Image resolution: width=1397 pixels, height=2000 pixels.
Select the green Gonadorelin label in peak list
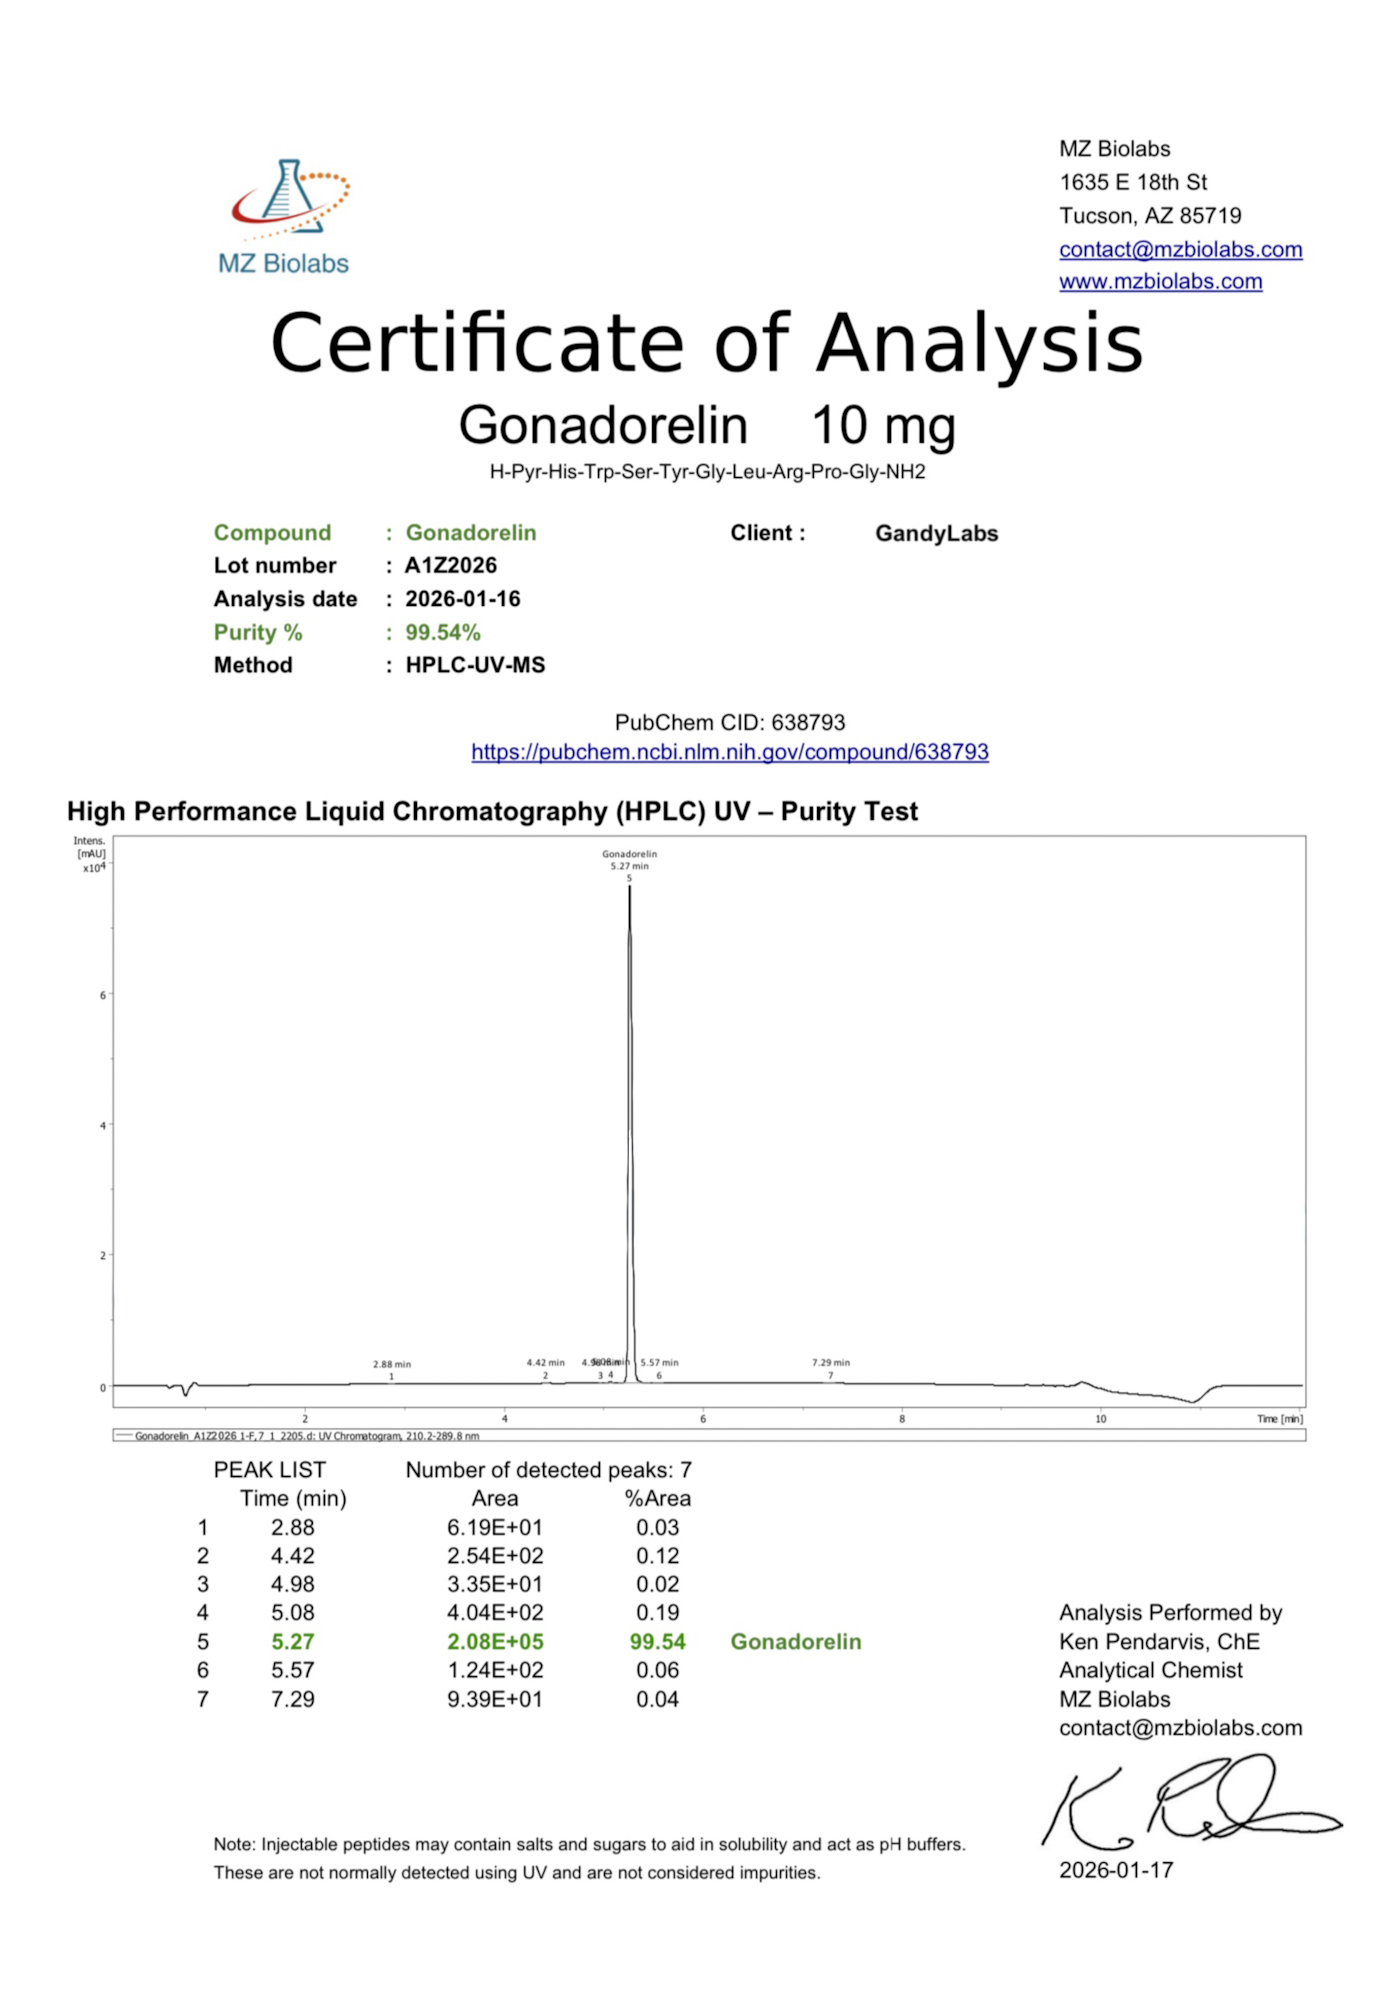[x=795, y=1642]
